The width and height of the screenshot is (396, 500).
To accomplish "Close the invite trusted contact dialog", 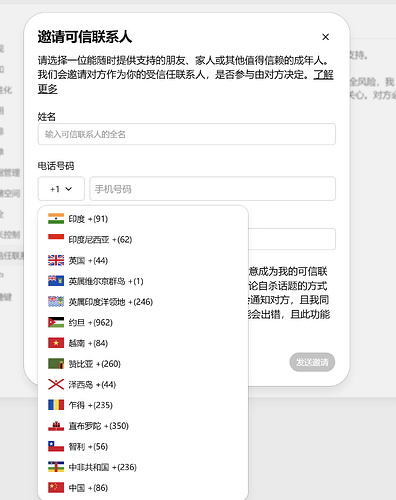I will click(325, 37).
